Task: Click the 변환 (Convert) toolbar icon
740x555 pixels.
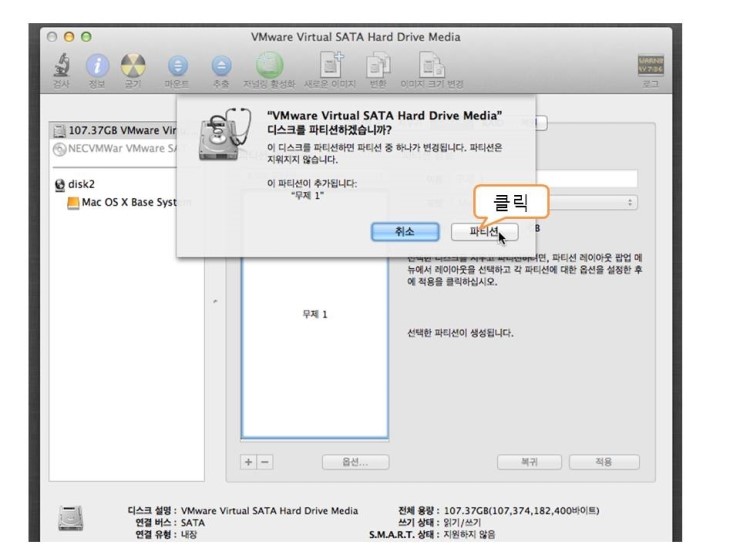Action: [x=378, y=66]
